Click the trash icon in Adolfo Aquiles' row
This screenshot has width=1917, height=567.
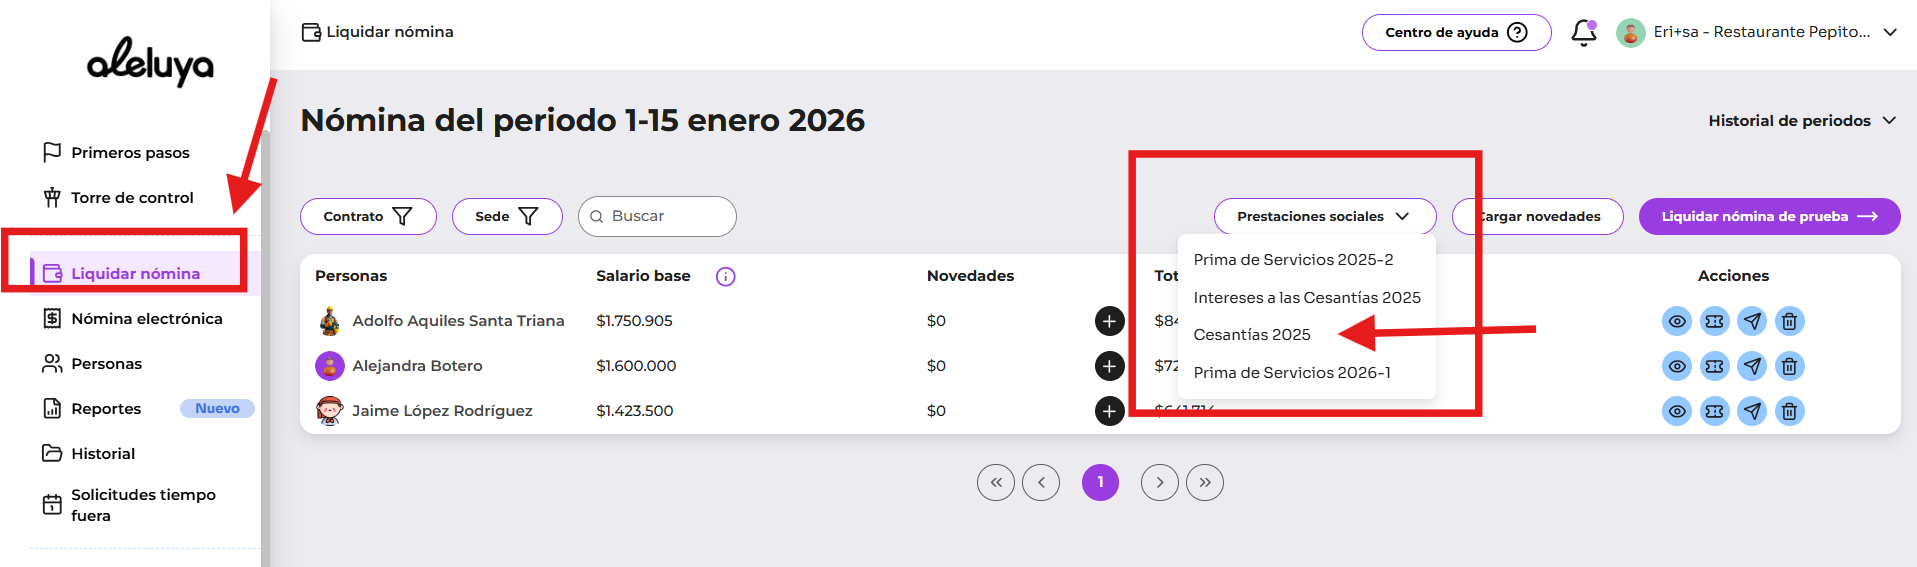pyautogui.click(x=1789, y=321)
